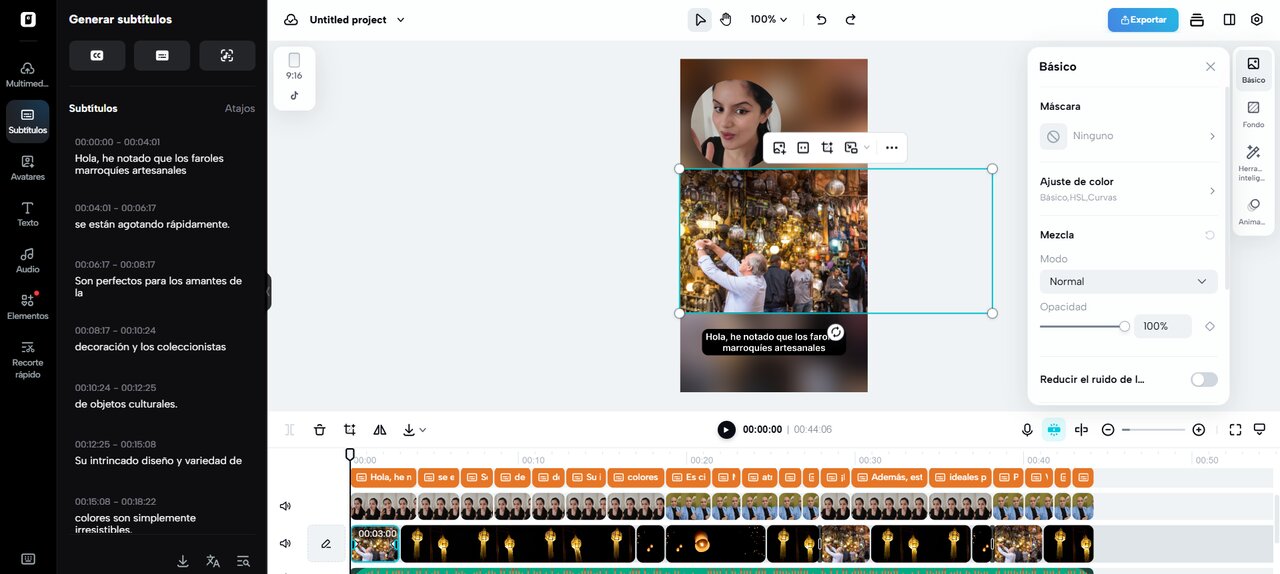Toggle Reducir el ruido switch
The width and height of the screenshot is (1280, 574).
[1204, 380]
